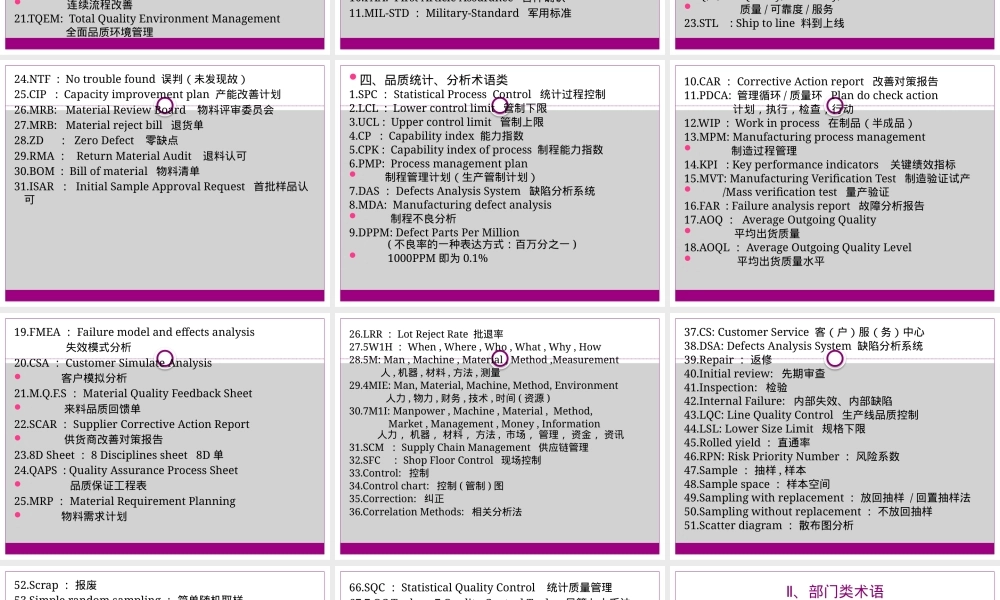
Task: Click the line '39.Repair : 返修'
Action: 728,360
